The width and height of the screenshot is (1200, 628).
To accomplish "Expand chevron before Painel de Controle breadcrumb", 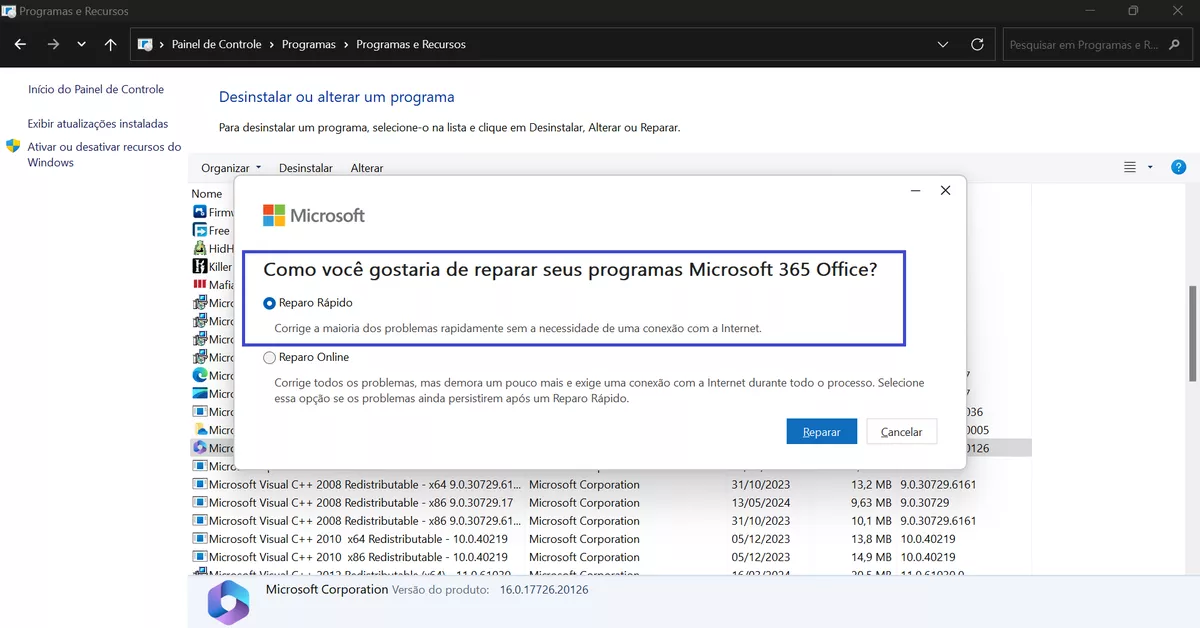I will point(162,45).
